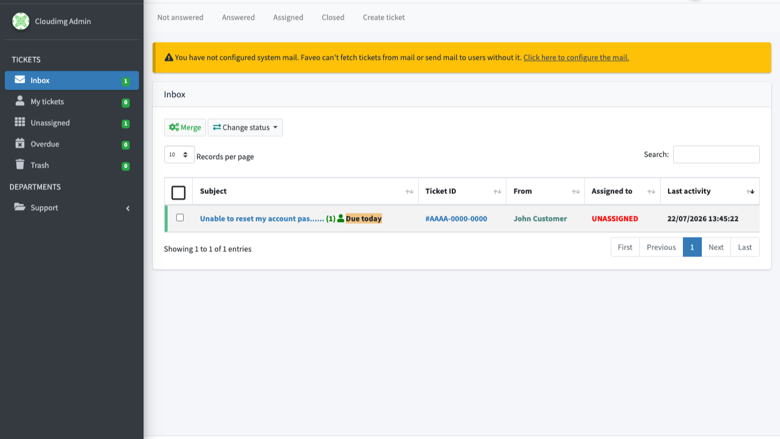Tick the checkbox for the password reset ticket
The height and width of the screenshot is (439, 780).
180,218
